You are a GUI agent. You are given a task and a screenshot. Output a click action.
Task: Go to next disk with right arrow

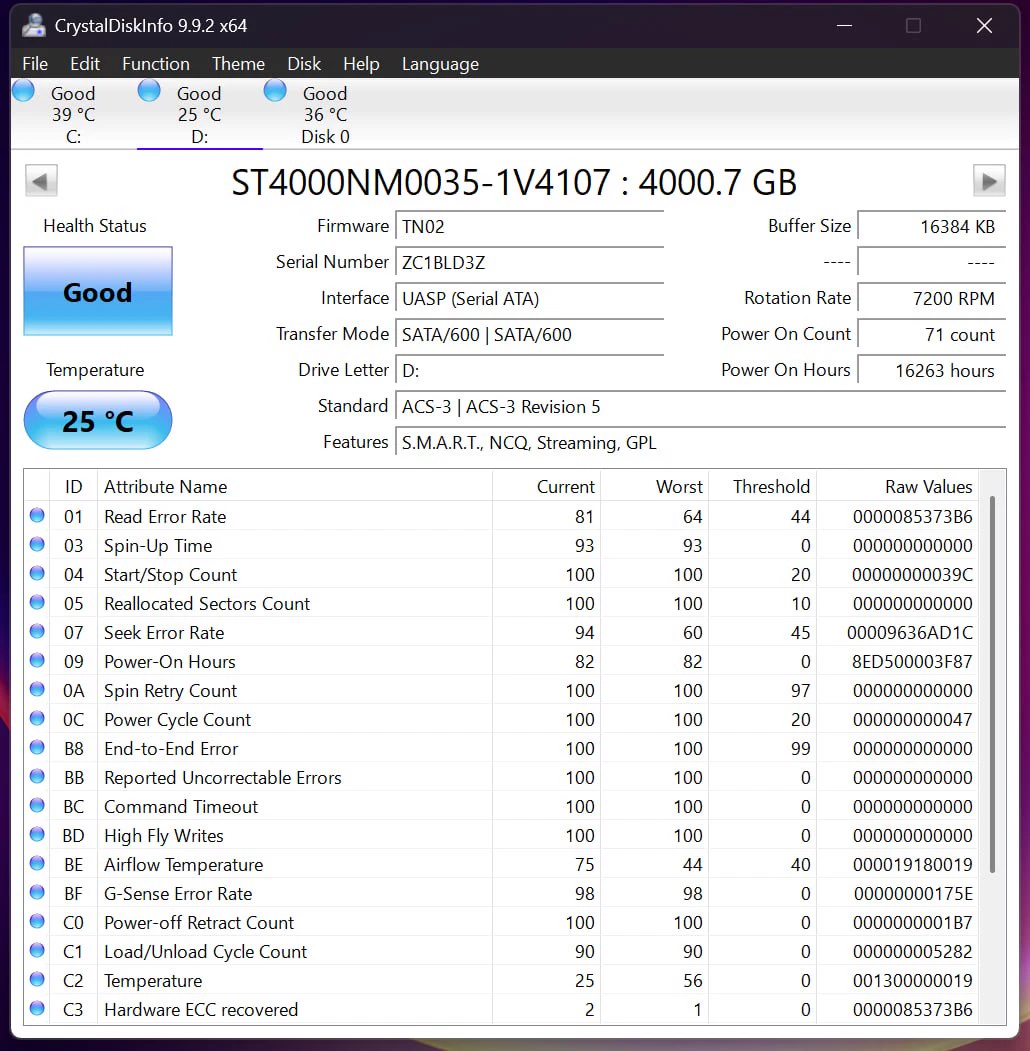pos(989,181)
